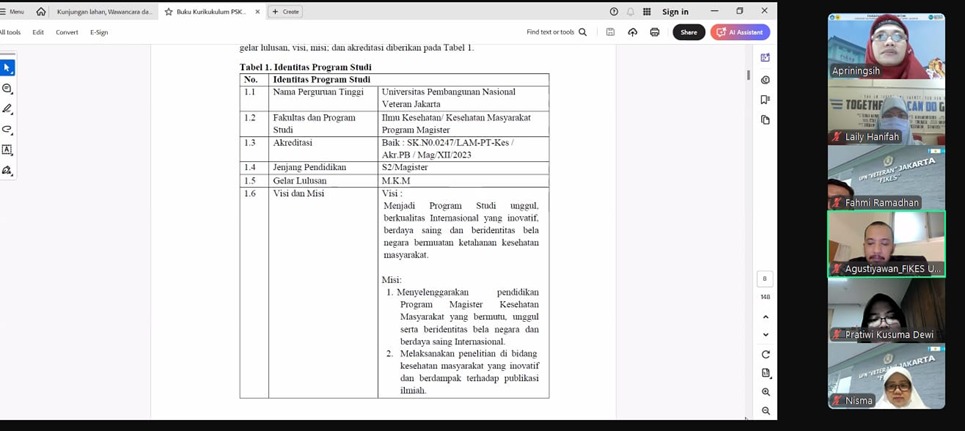Click the AI Assistant button

coord(740,32)
